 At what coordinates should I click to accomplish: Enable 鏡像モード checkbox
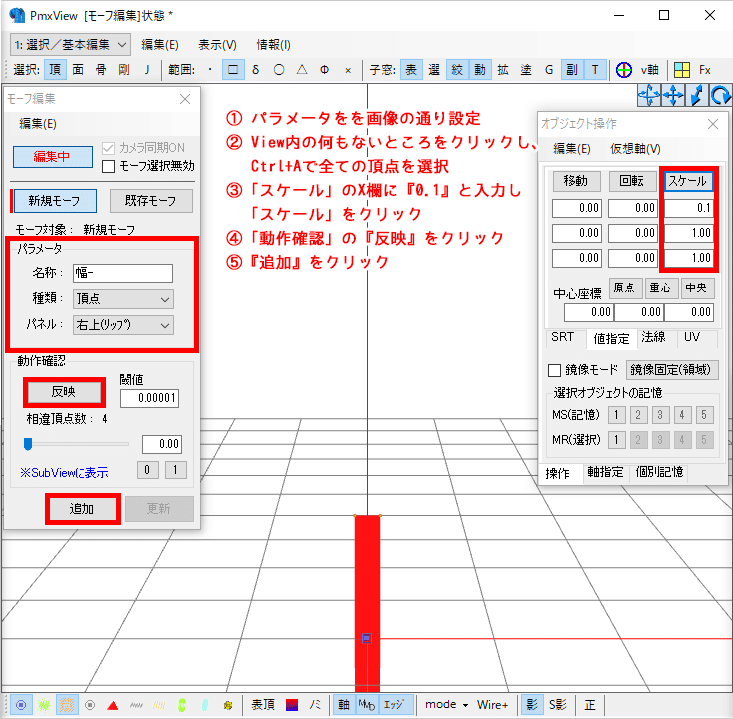click(554, 370)
